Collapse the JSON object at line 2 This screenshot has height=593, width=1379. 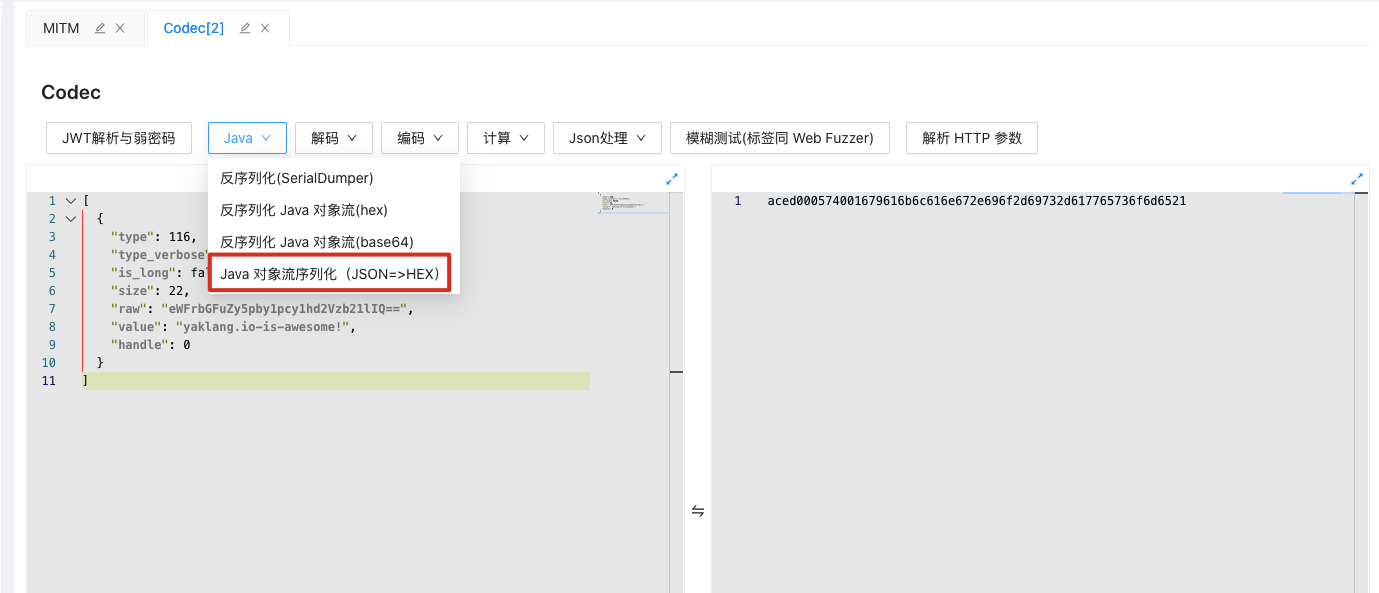tap(70, 219)
